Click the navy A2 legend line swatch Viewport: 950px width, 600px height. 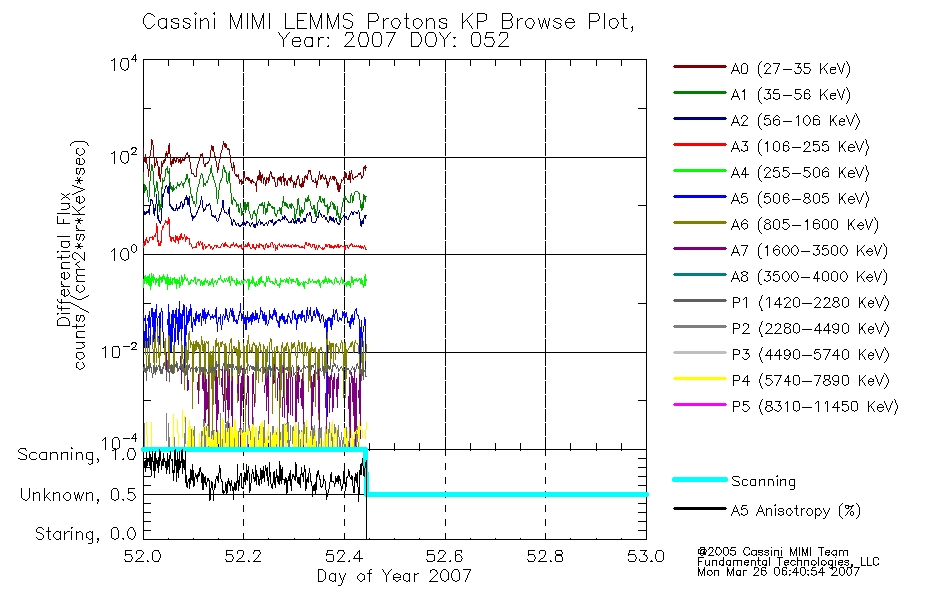(699, 119)
